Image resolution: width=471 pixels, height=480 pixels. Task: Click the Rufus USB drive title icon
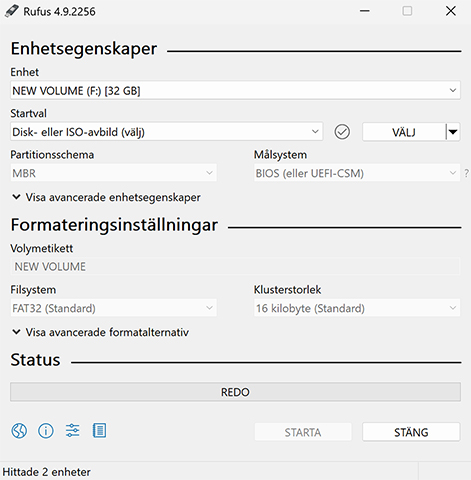pyautogui.click(x=11, y=11)
